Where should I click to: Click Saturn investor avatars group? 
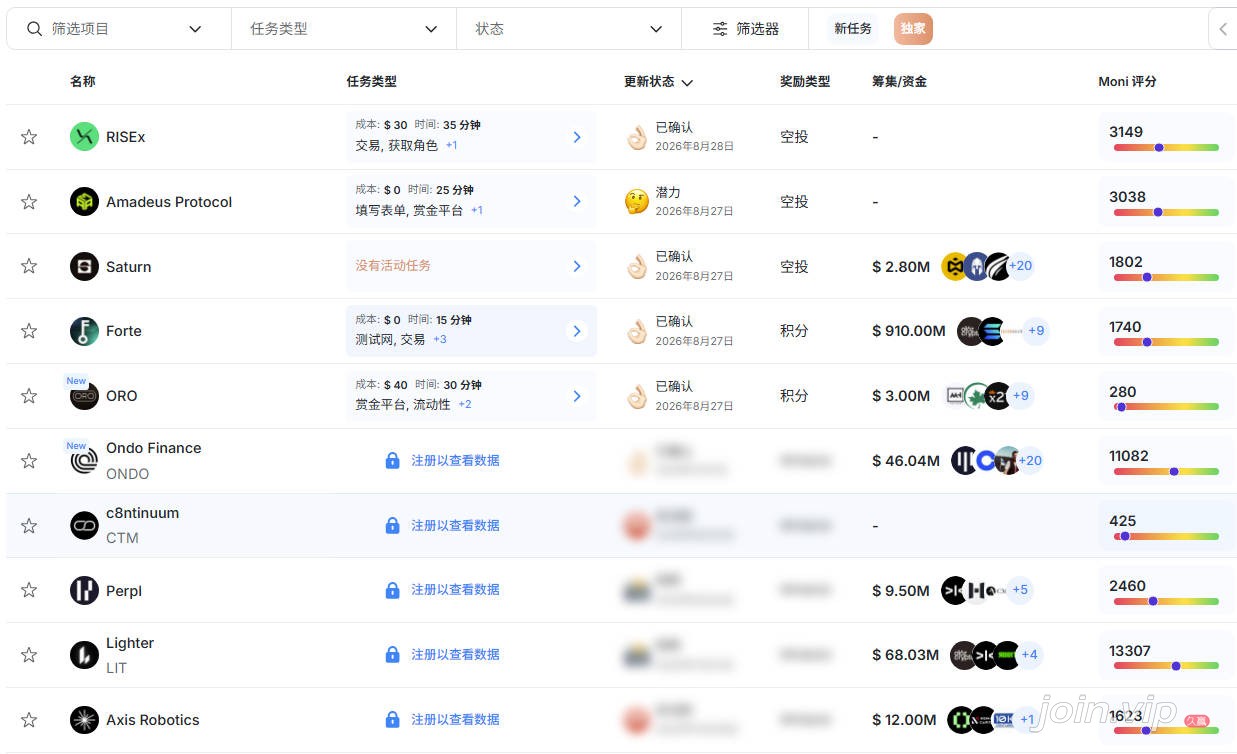click(x=988, y=266)
